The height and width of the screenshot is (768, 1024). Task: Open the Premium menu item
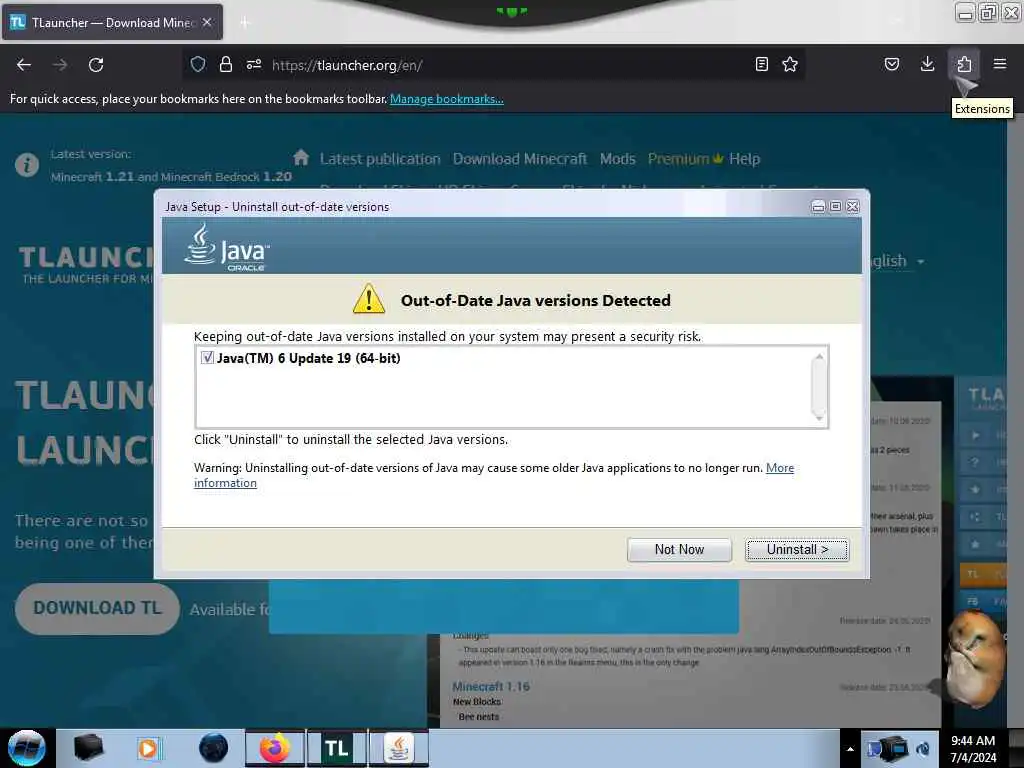pos(685,159)
